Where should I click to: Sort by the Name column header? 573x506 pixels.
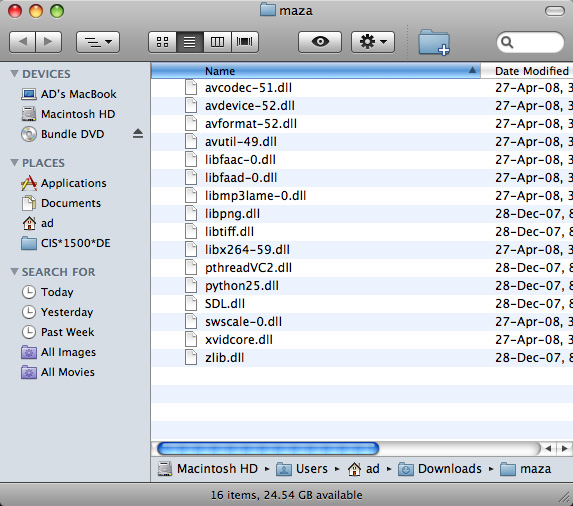click(x=316, y=71)
